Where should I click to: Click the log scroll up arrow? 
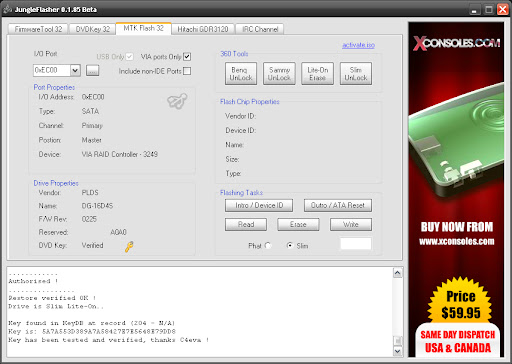[397, 273]
